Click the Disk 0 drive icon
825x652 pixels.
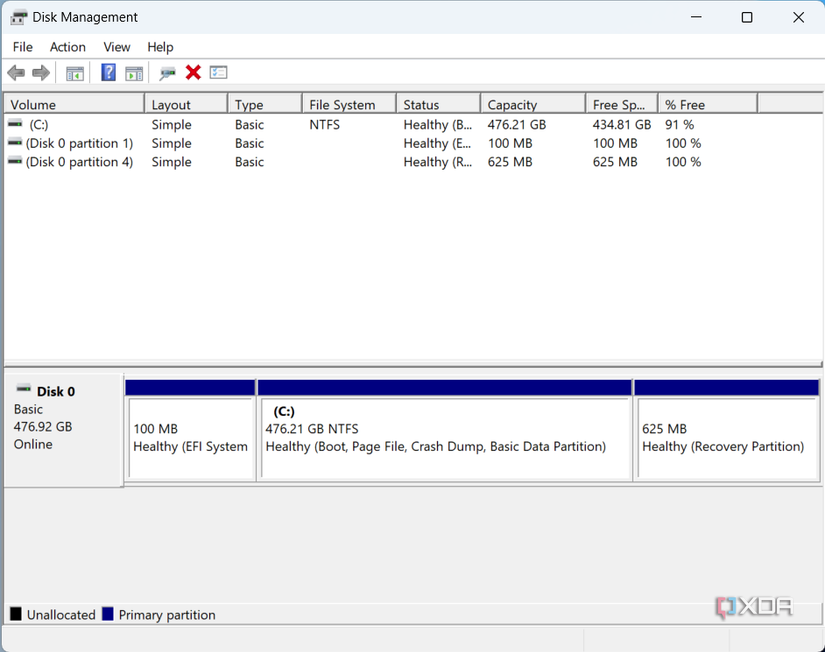[x=24, y=389]
